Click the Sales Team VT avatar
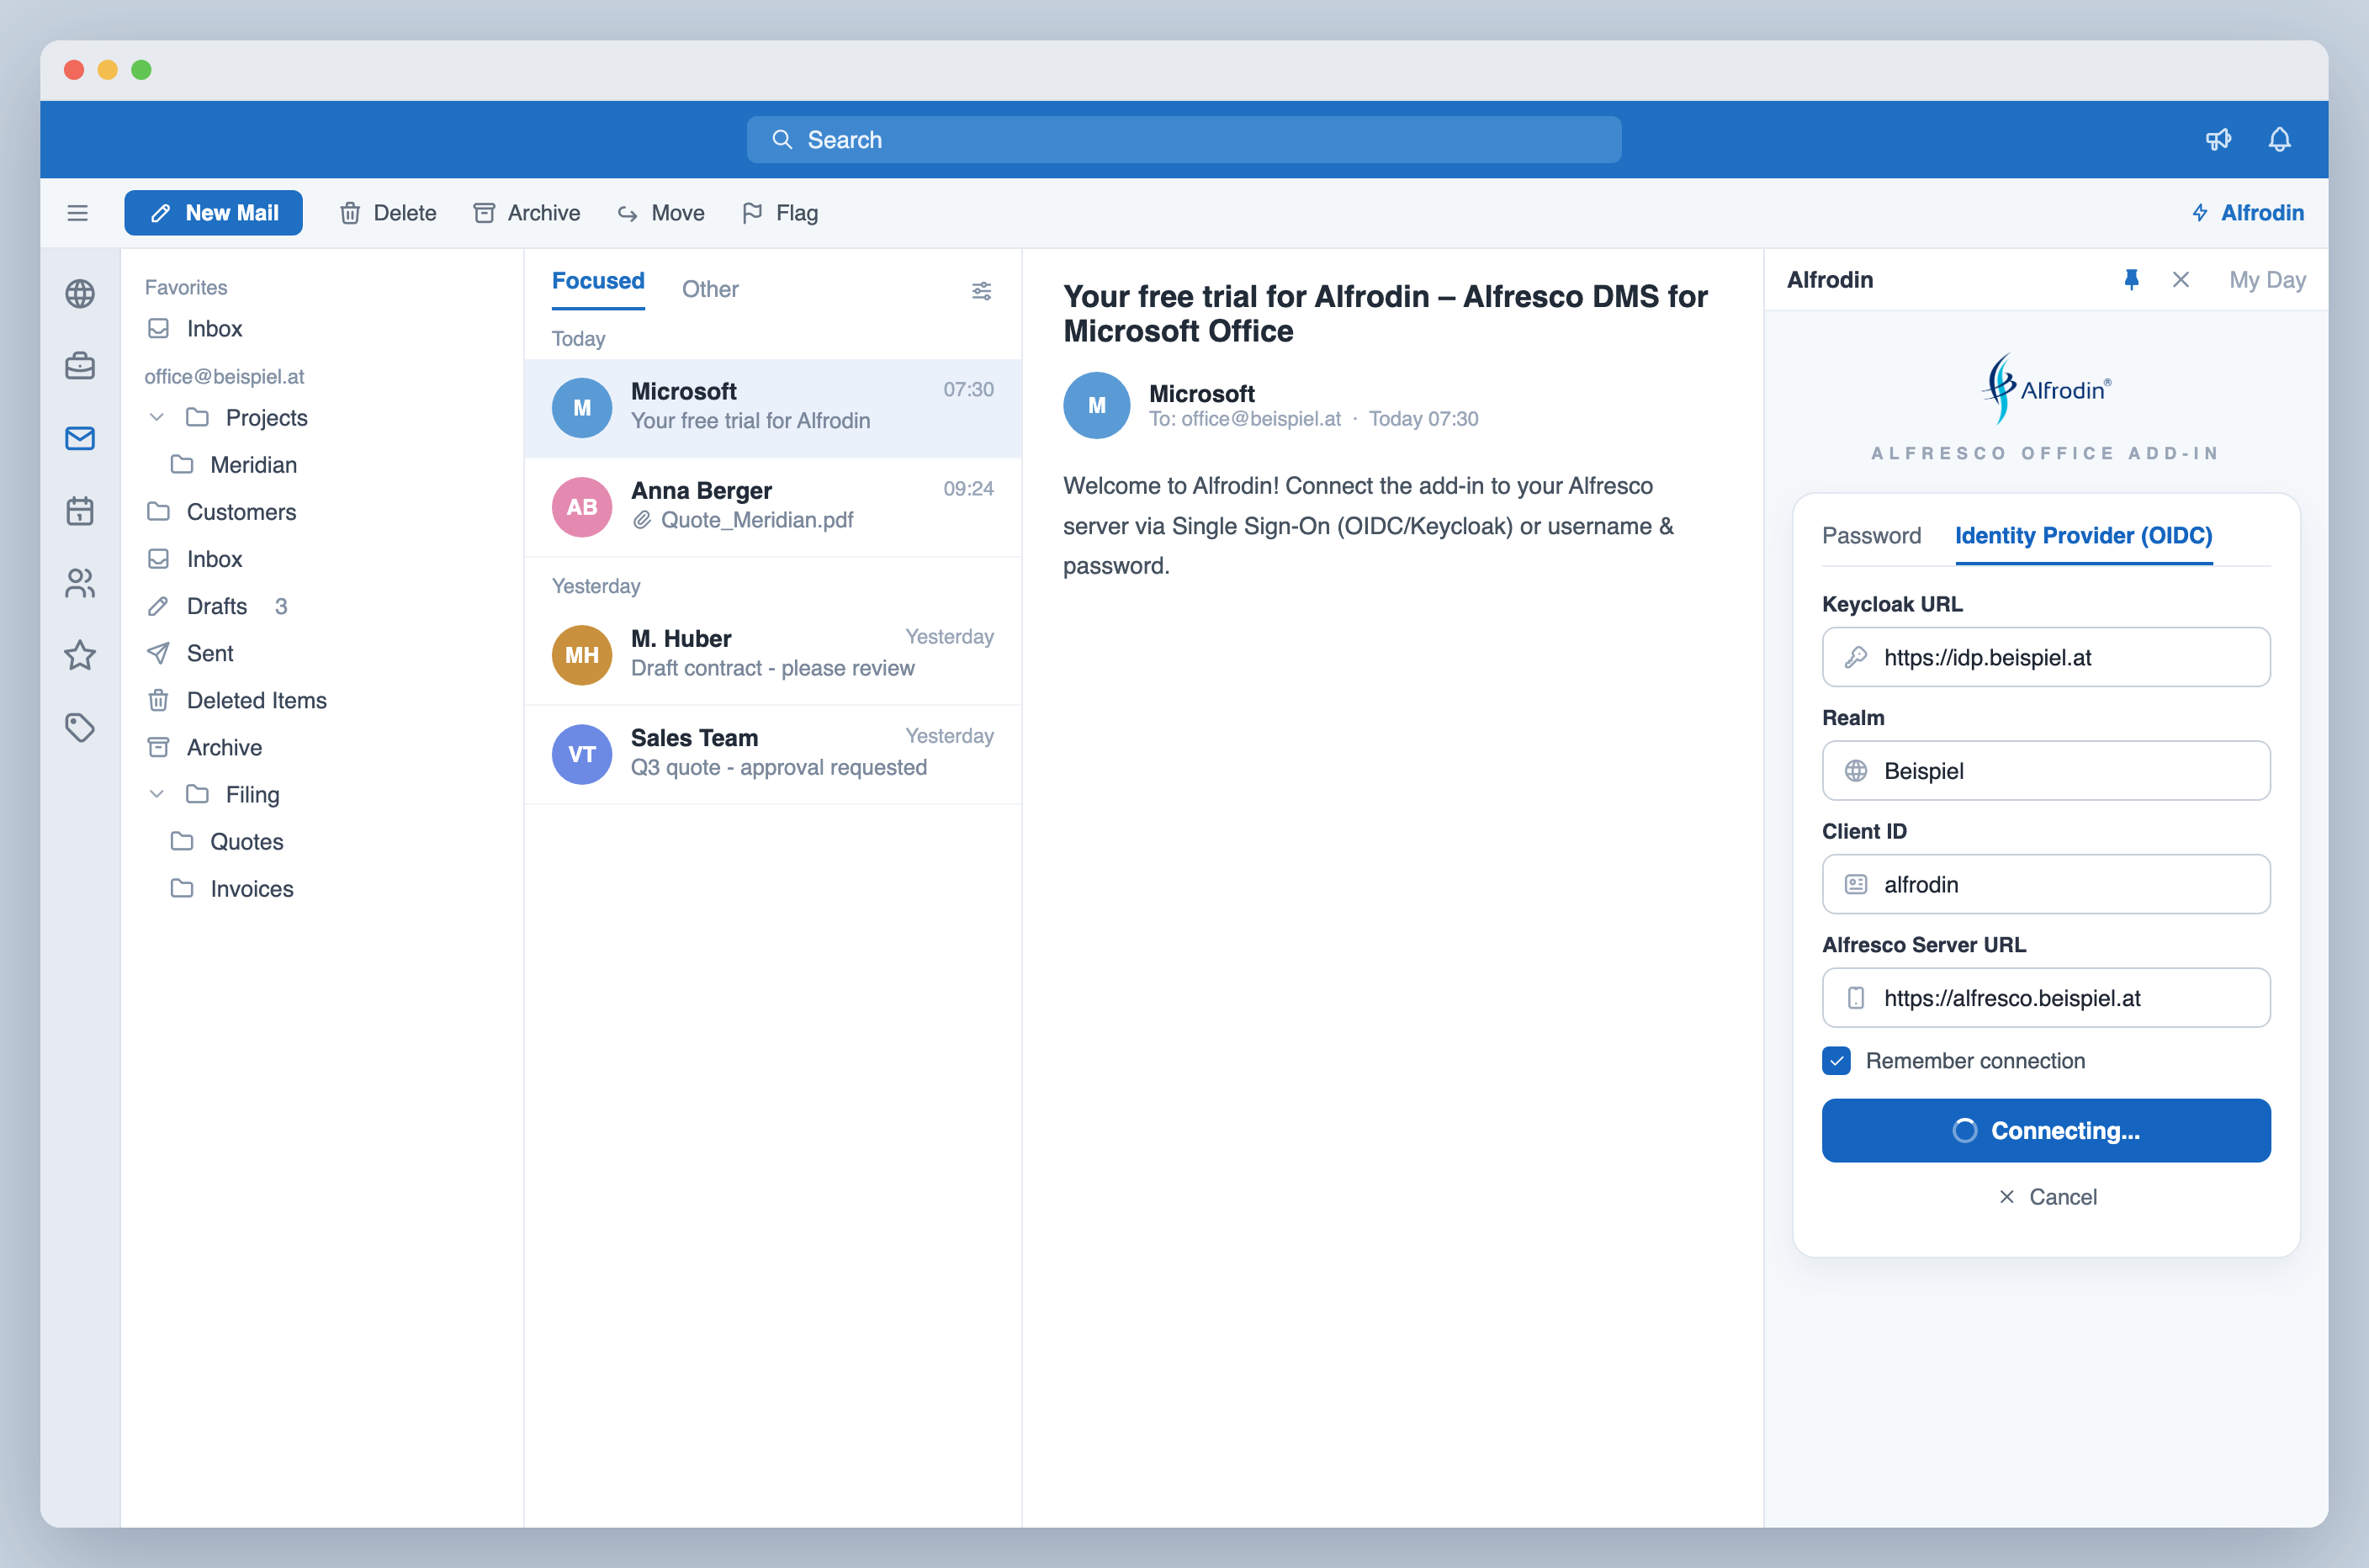 [x=582, y=754]
